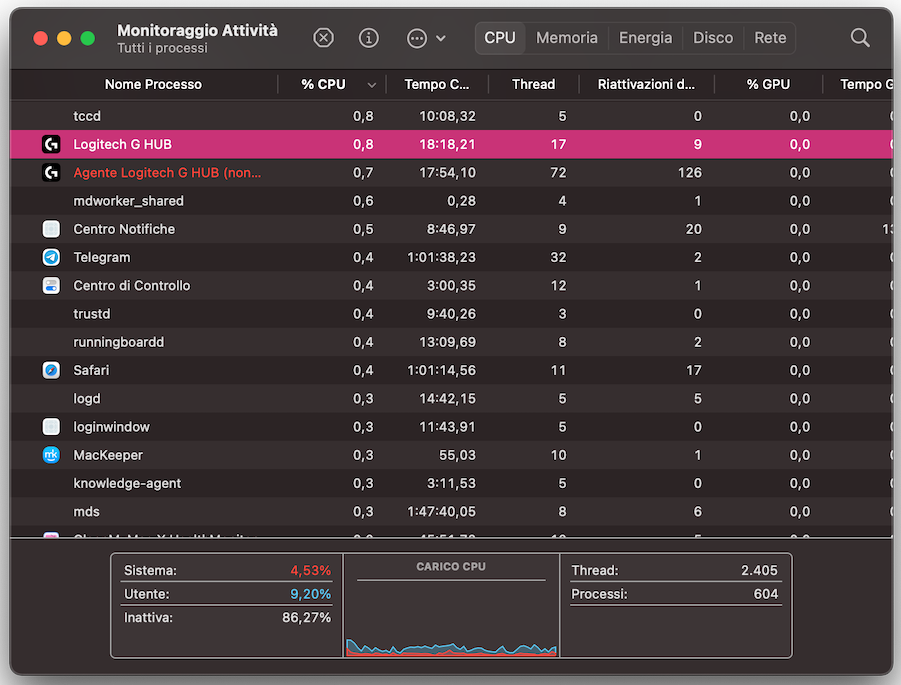Open the Disco tab
Image resolution: width=901 pixels, height=685 pixels.
[713, 38]
